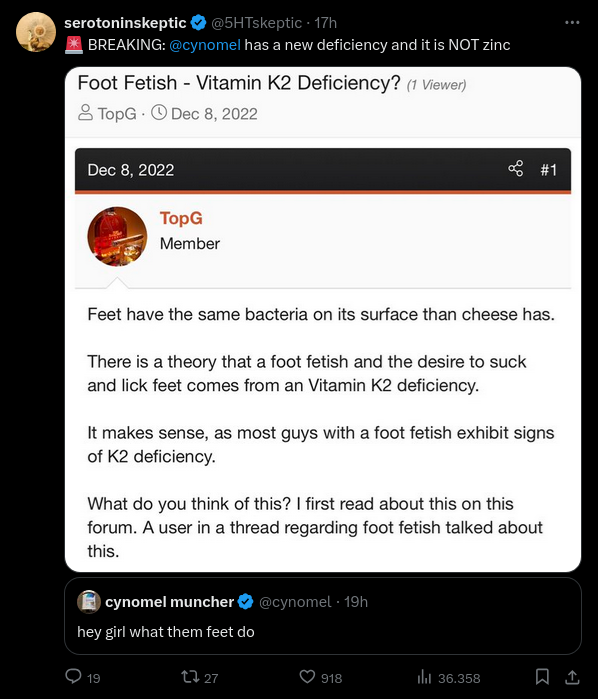Click the Foot Fetish thread title
Image resolution: width=598 pixels, height=699 pixels.
click(x=239, y=83)
